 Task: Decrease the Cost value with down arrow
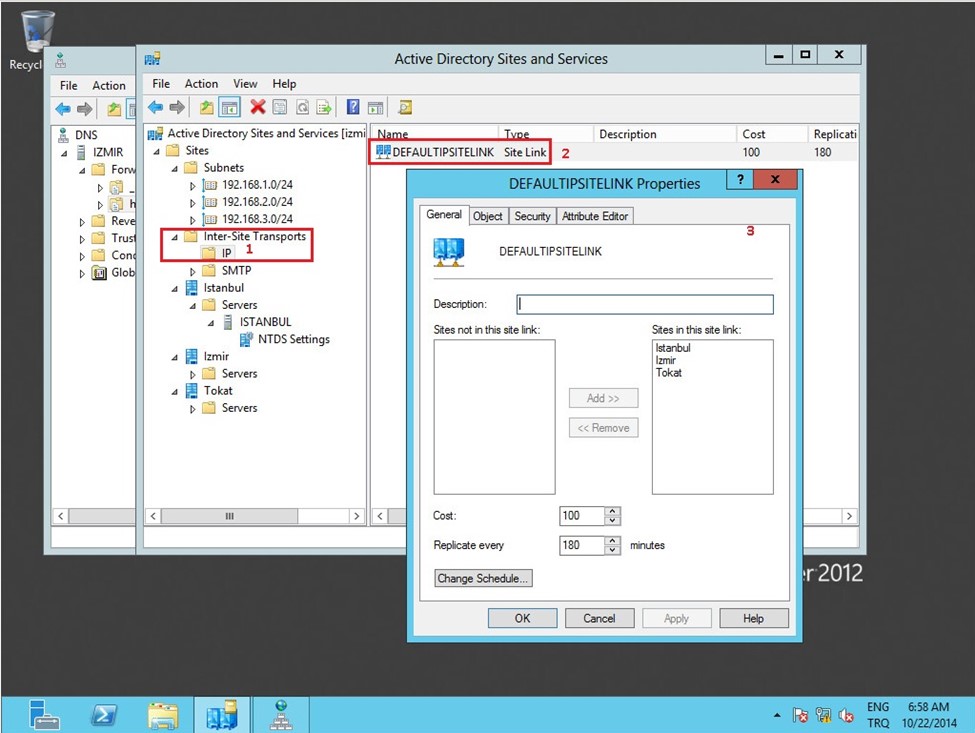pyautogui.click(x=612, y=520)
